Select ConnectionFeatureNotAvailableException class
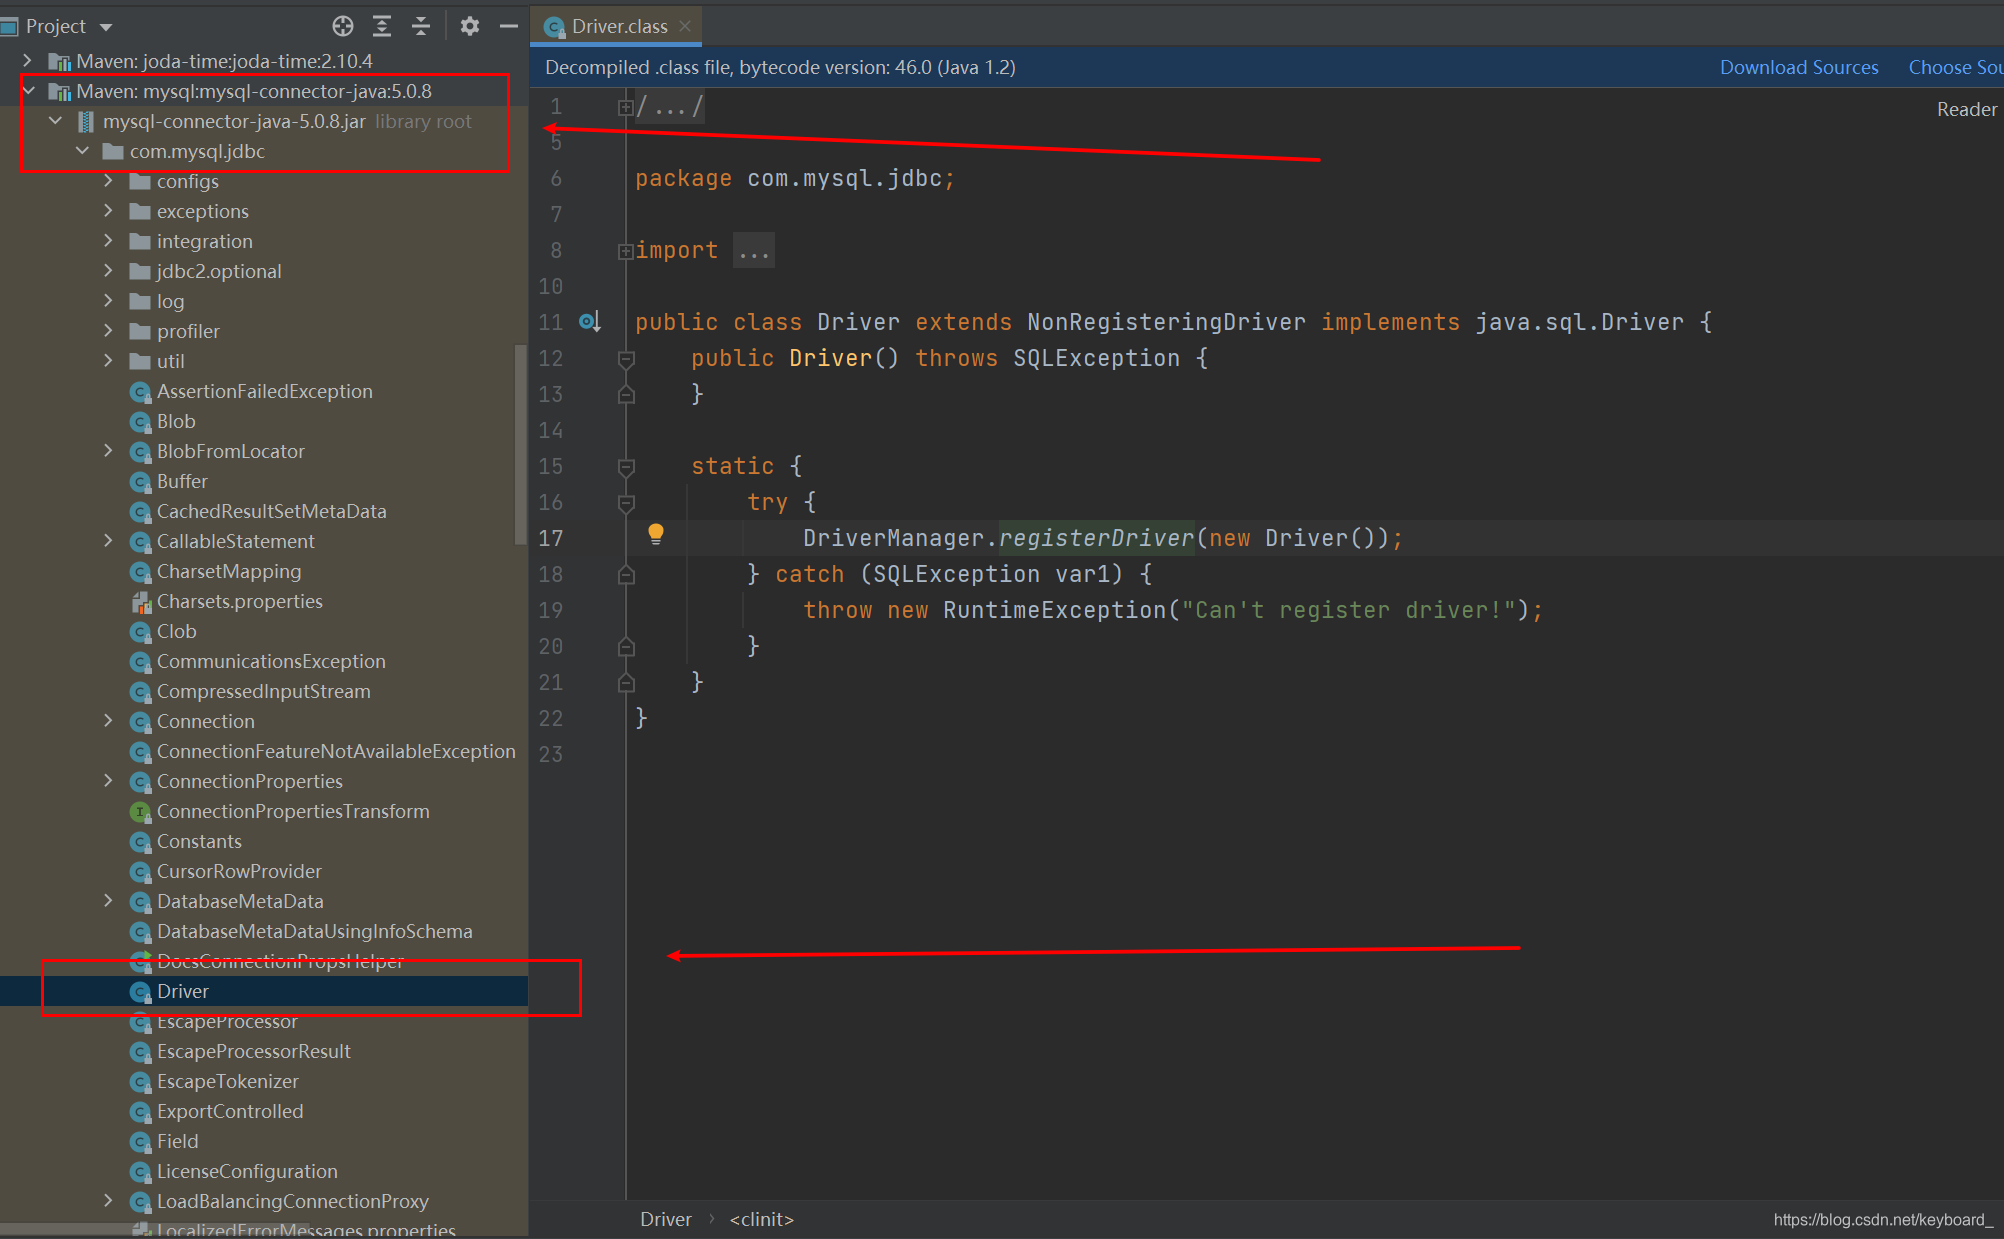The width and height of the screenshot is (2004, 1239). coord(336,751)
